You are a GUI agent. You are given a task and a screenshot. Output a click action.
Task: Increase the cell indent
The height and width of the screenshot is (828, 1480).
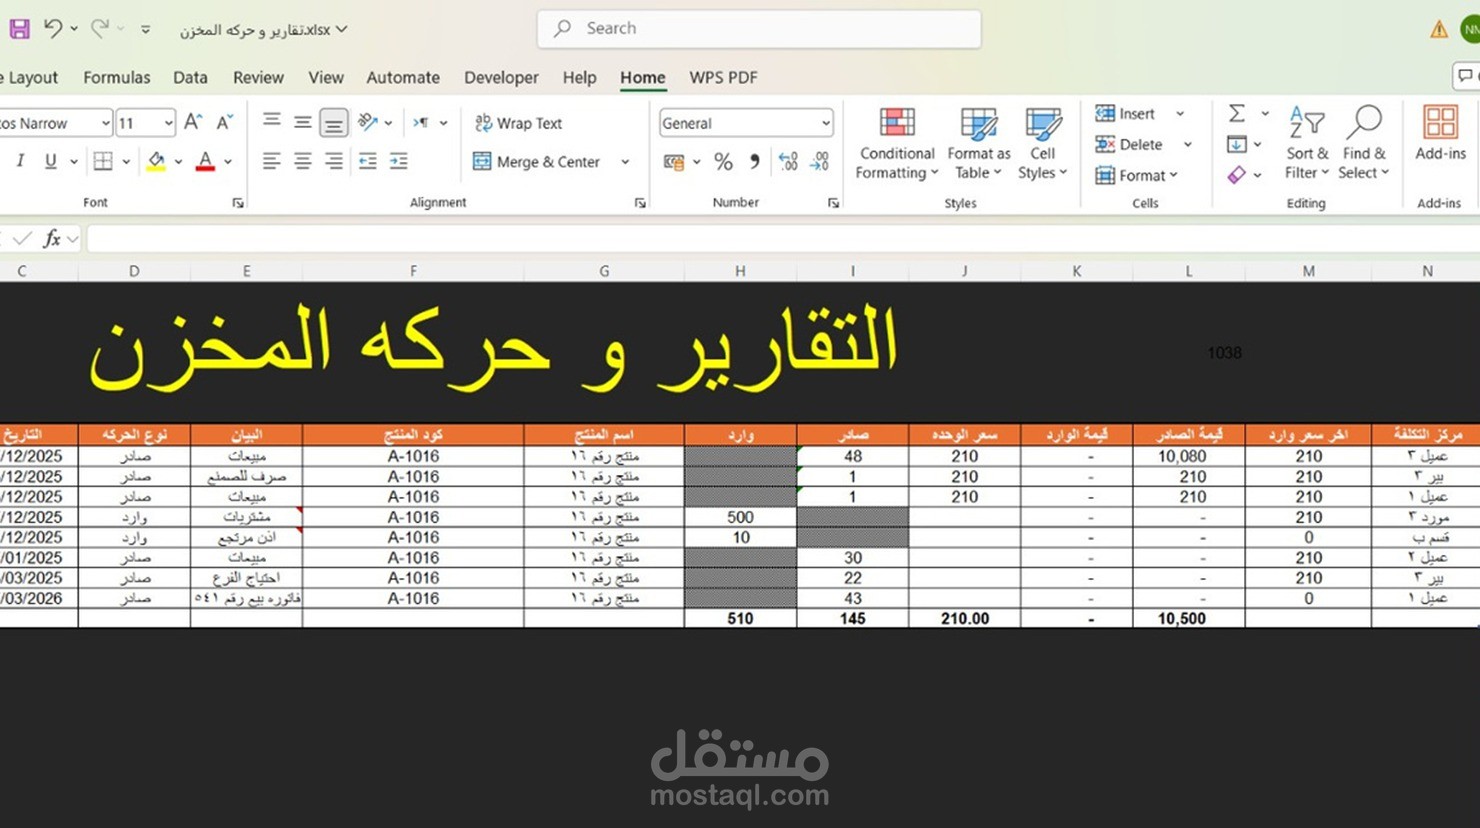tap(398, 161)
